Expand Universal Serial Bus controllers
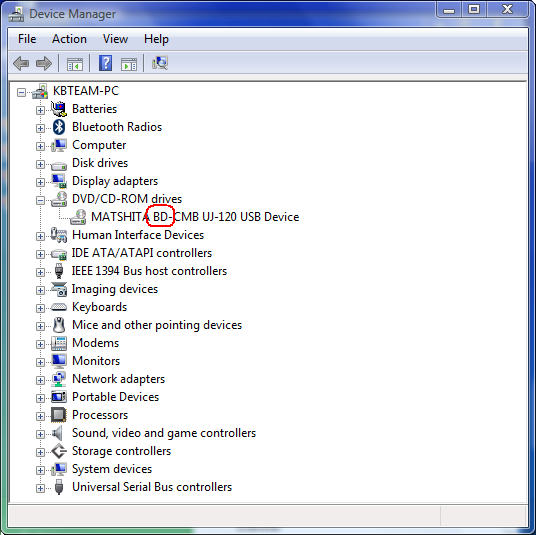Screen dimensions: 536x535 [40, 488]
